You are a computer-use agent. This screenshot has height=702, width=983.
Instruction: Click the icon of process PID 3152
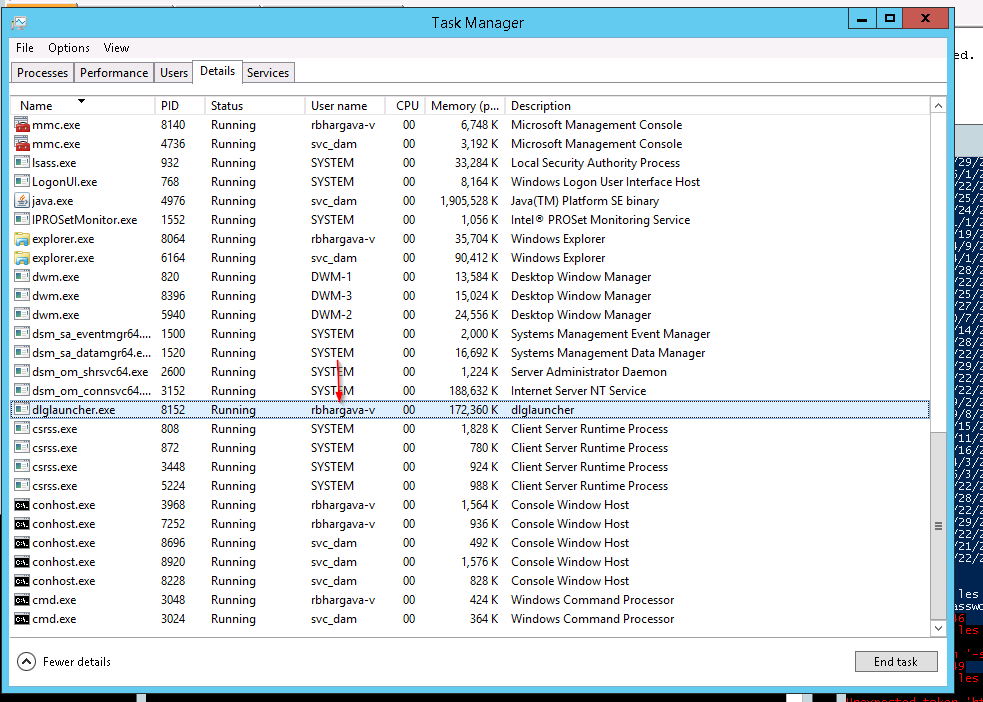click(22, 390)
